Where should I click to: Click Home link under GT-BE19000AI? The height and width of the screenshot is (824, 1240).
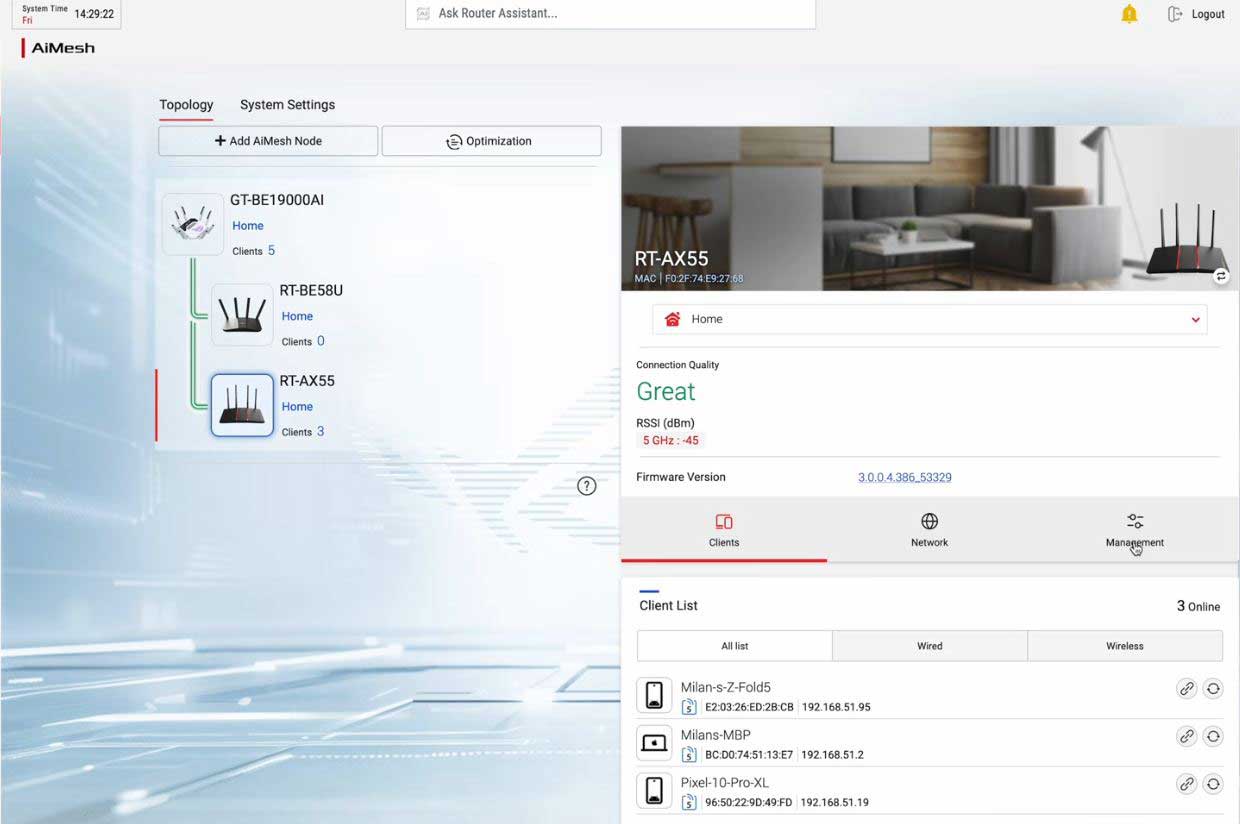(248, 226)
